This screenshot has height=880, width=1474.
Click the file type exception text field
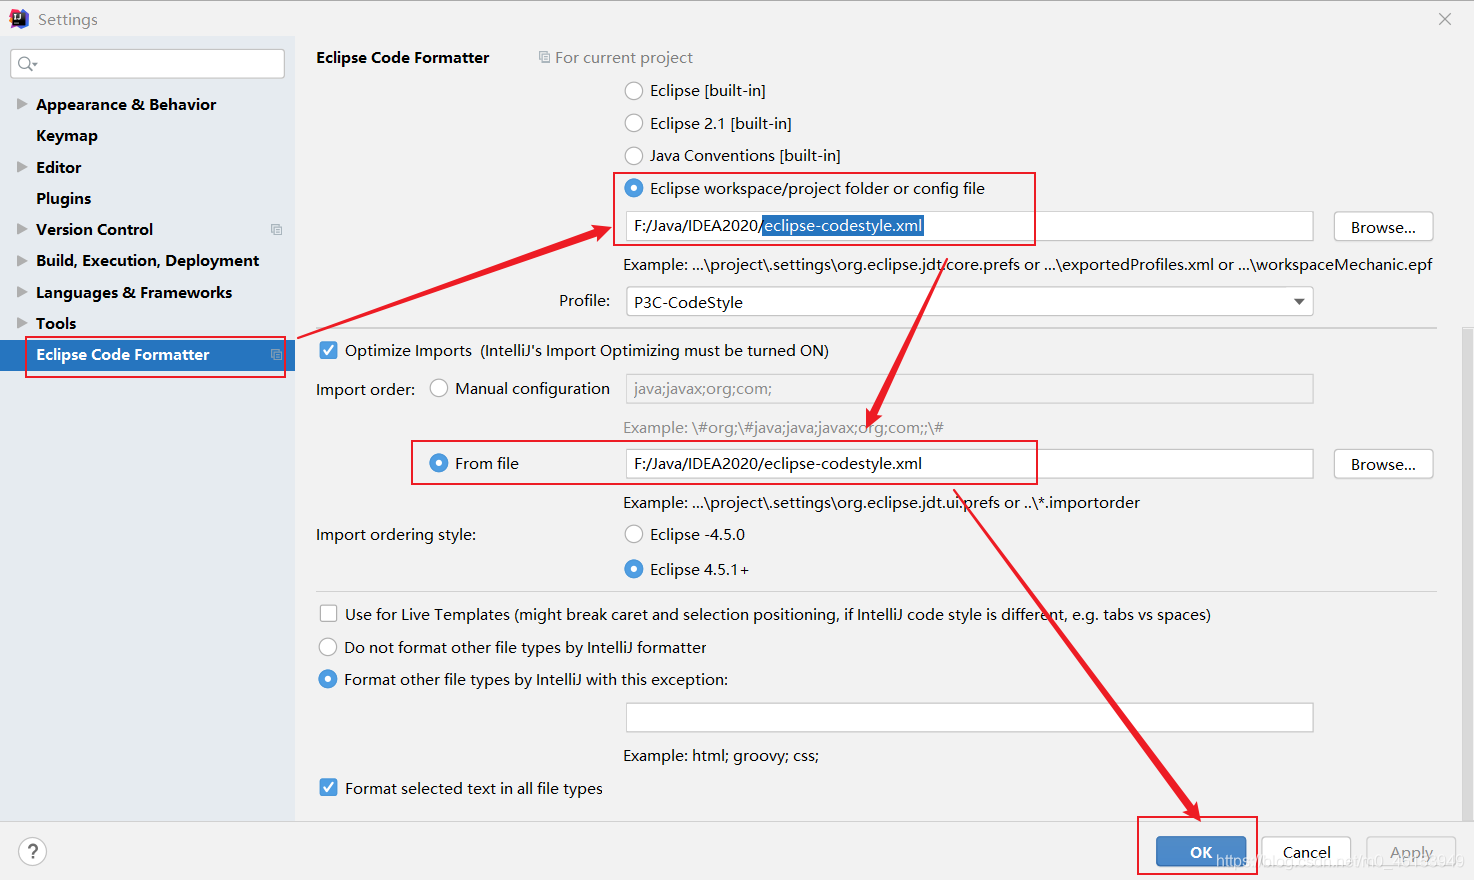coord(969,718)
